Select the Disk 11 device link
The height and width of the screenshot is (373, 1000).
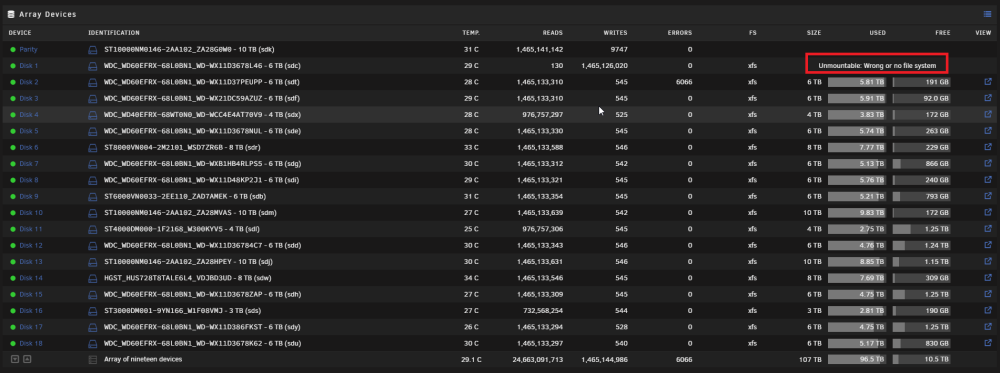tap(31, 229)
